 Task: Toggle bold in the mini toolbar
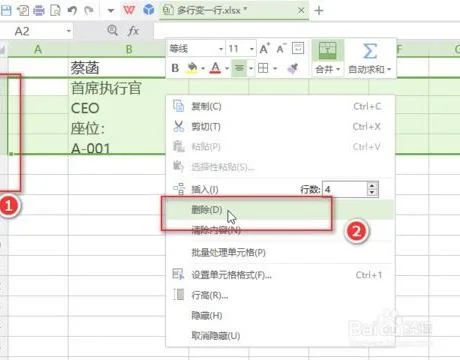point(175,68)
